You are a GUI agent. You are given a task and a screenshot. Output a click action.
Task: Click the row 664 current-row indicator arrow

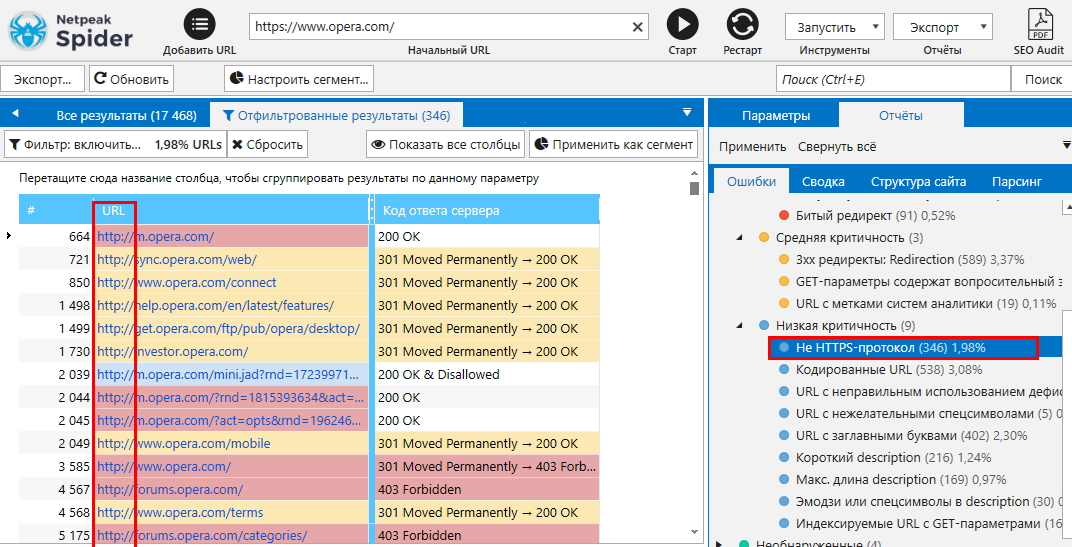(9, 236)
